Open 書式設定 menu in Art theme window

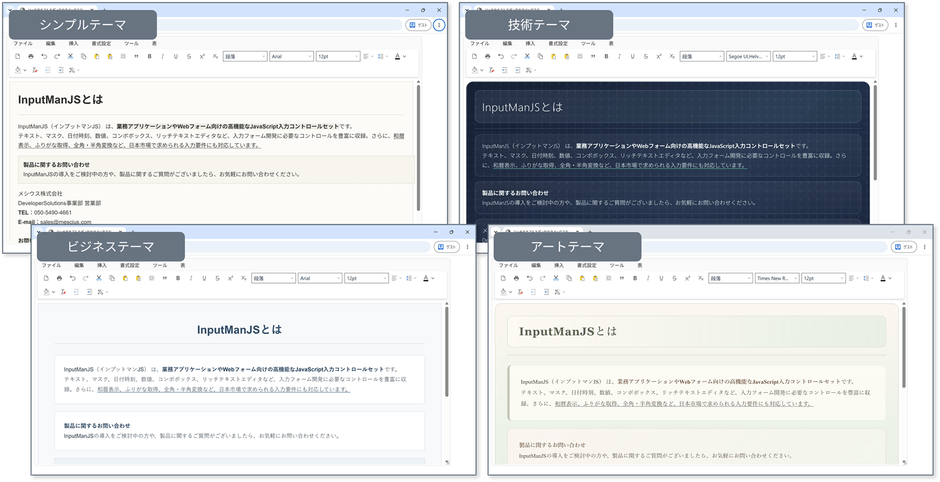586,265
